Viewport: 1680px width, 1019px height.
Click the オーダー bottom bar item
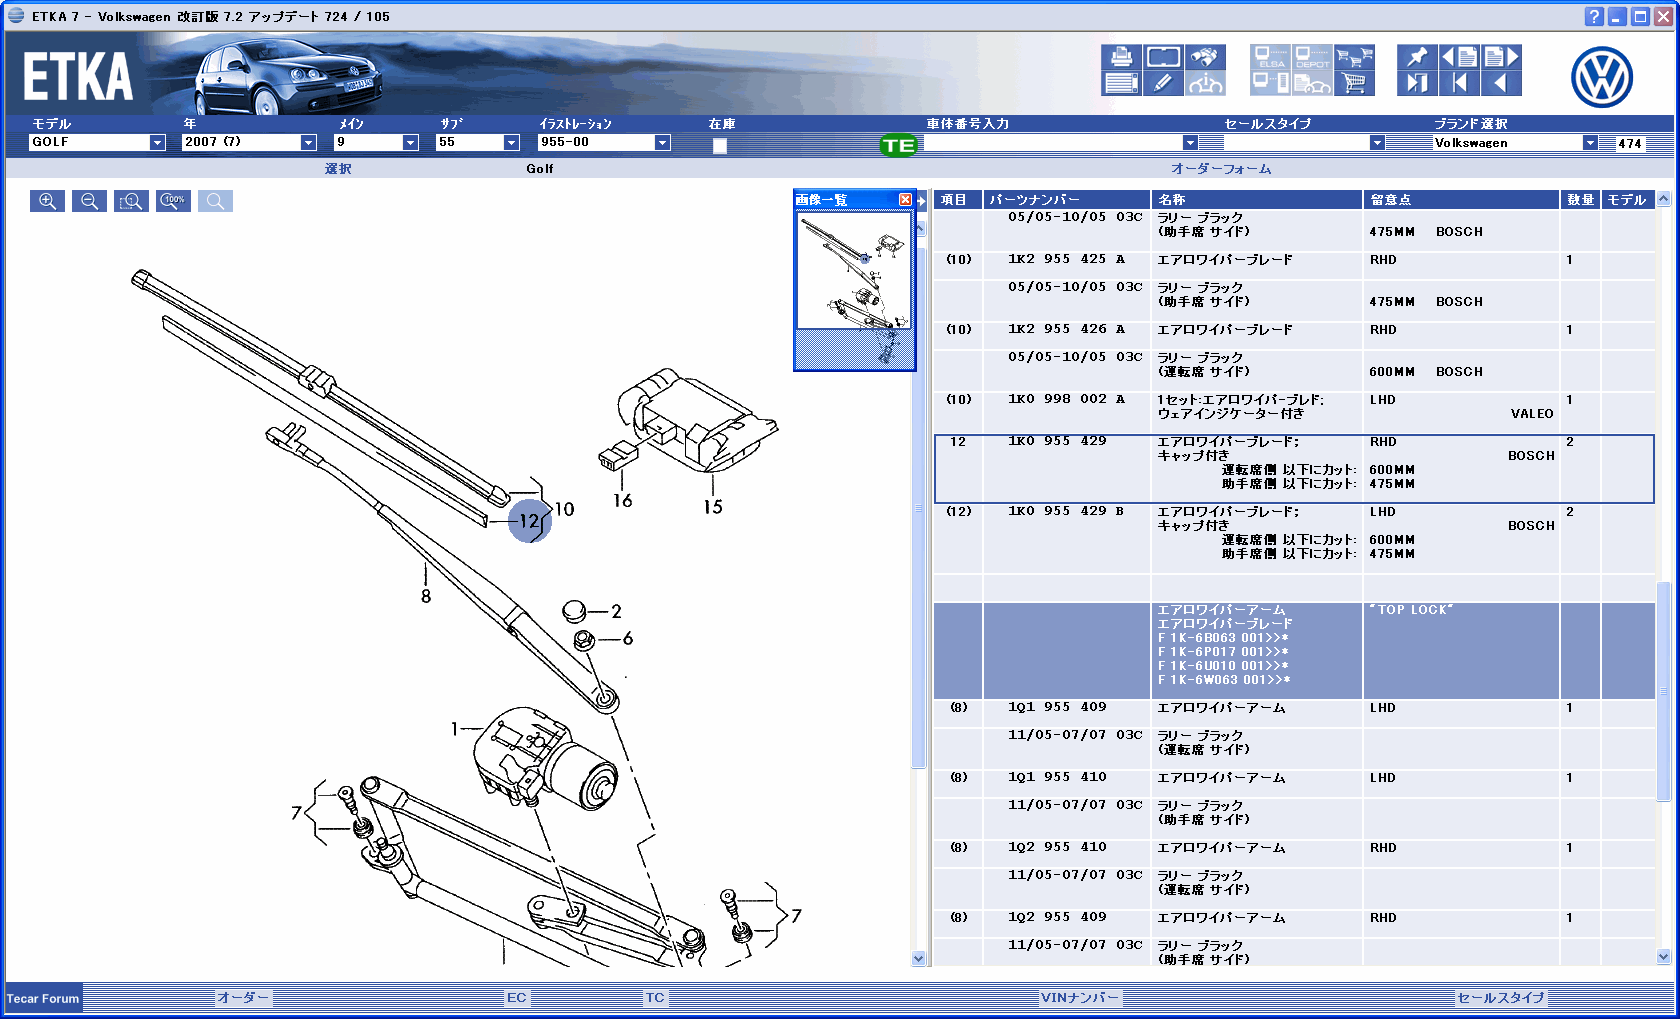[x=243, y=998]
